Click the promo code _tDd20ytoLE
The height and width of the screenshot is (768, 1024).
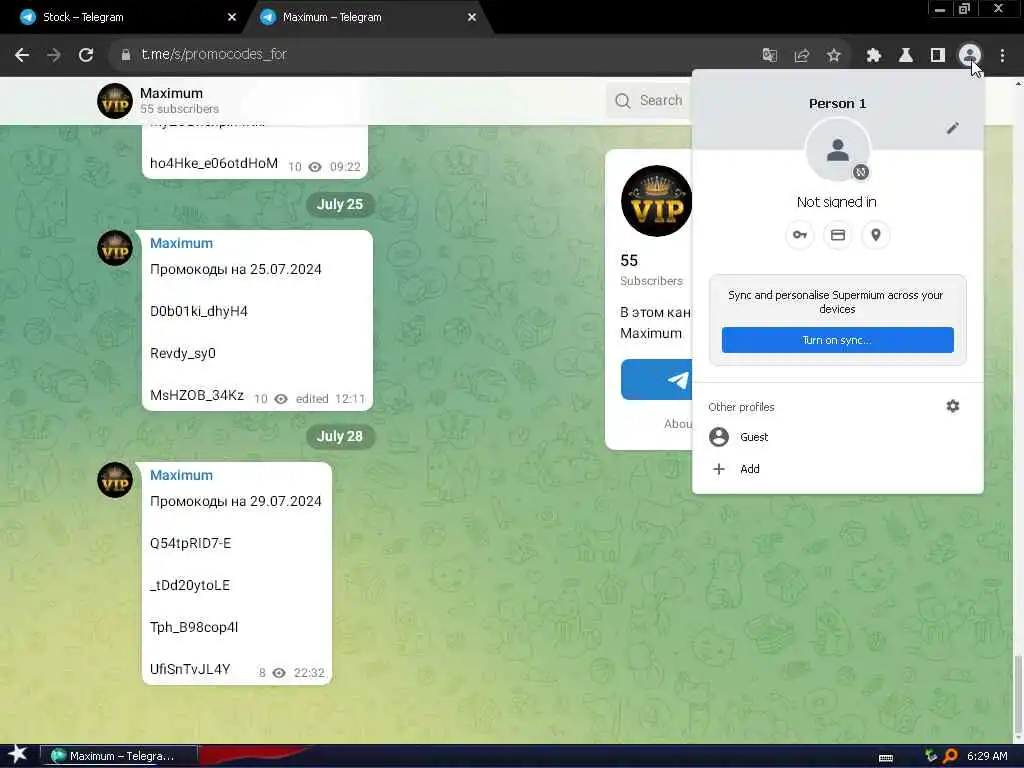(x=189, y=585)
